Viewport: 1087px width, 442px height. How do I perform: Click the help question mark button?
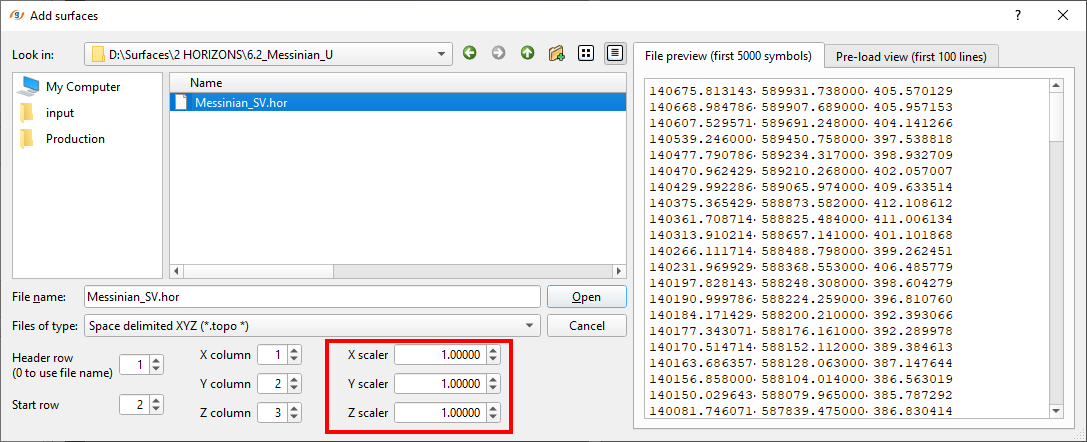1018,16
